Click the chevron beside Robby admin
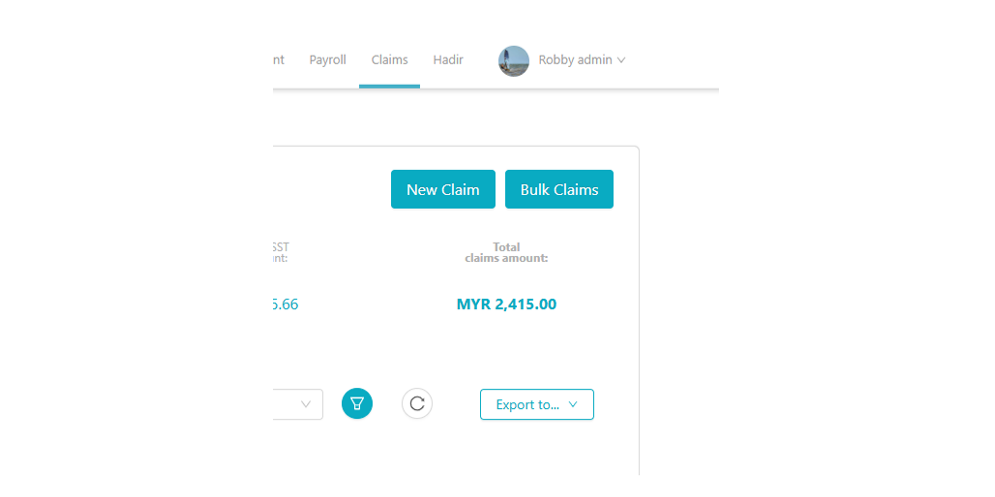The height and width of the screenshot is (497, 995). pyautogui.click(x=621, y=61)
